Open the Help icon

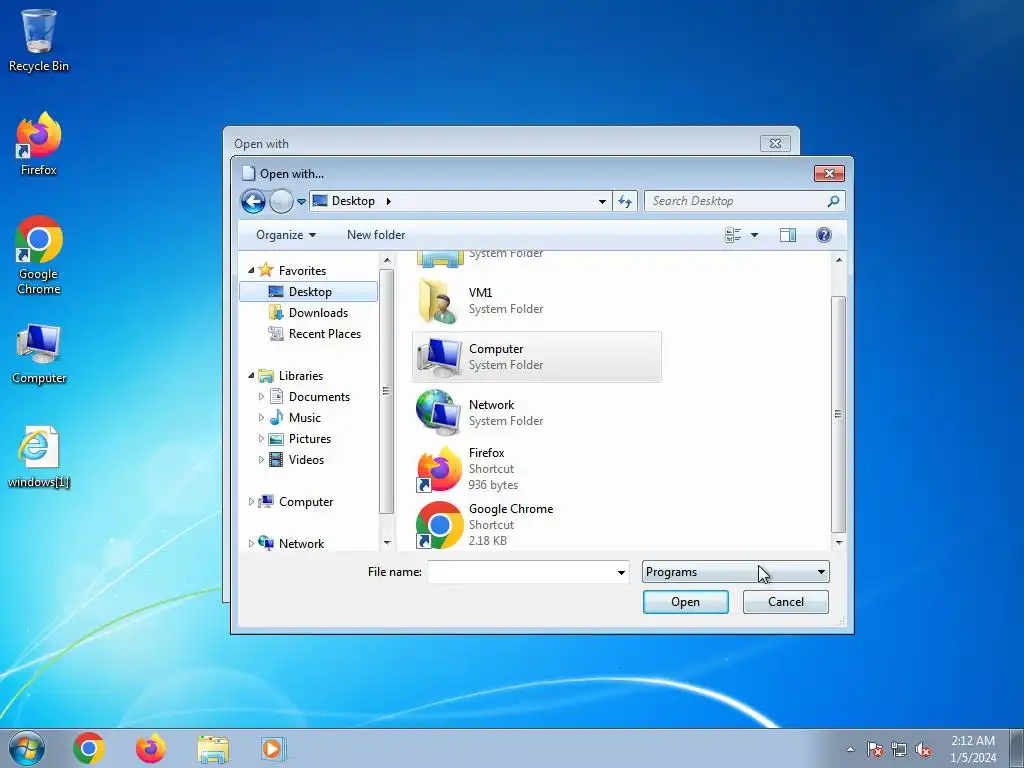pos(824,235)
